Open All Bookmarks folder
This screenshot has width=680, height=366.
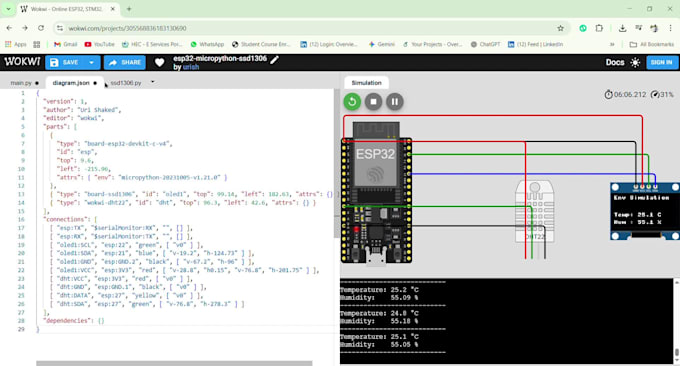(x=652, y=44)
